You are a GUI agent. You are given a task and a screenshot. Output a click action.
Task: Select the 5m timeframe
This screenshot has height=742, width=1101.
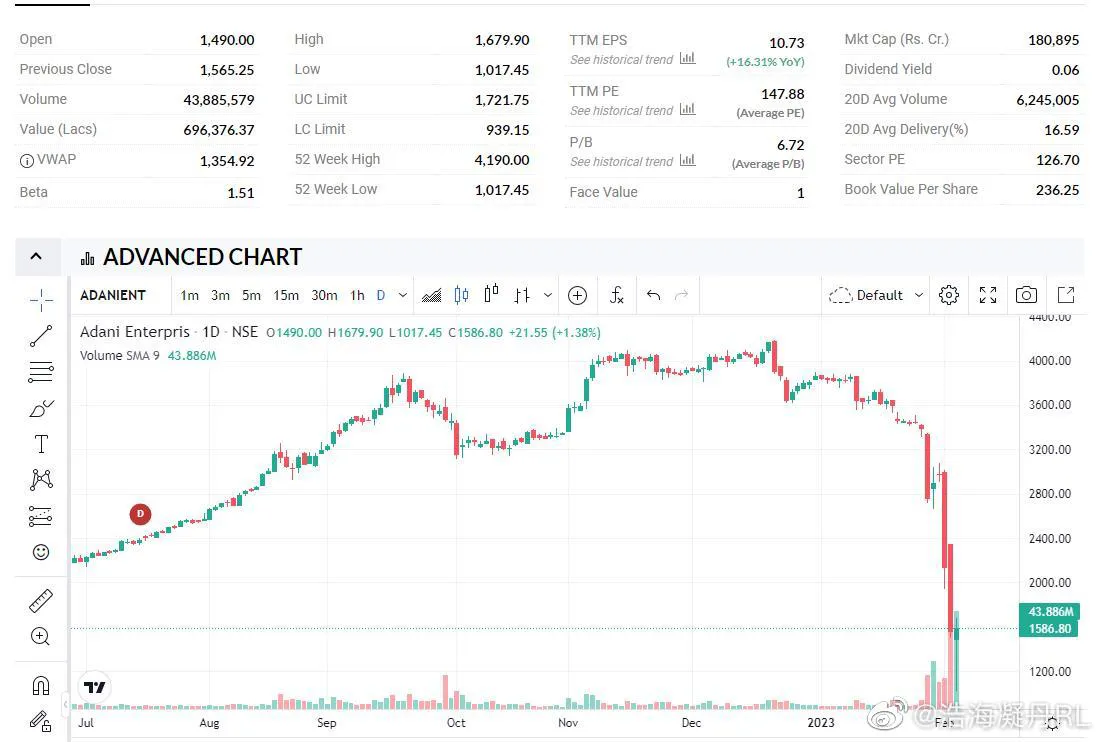tap(251, 296)
